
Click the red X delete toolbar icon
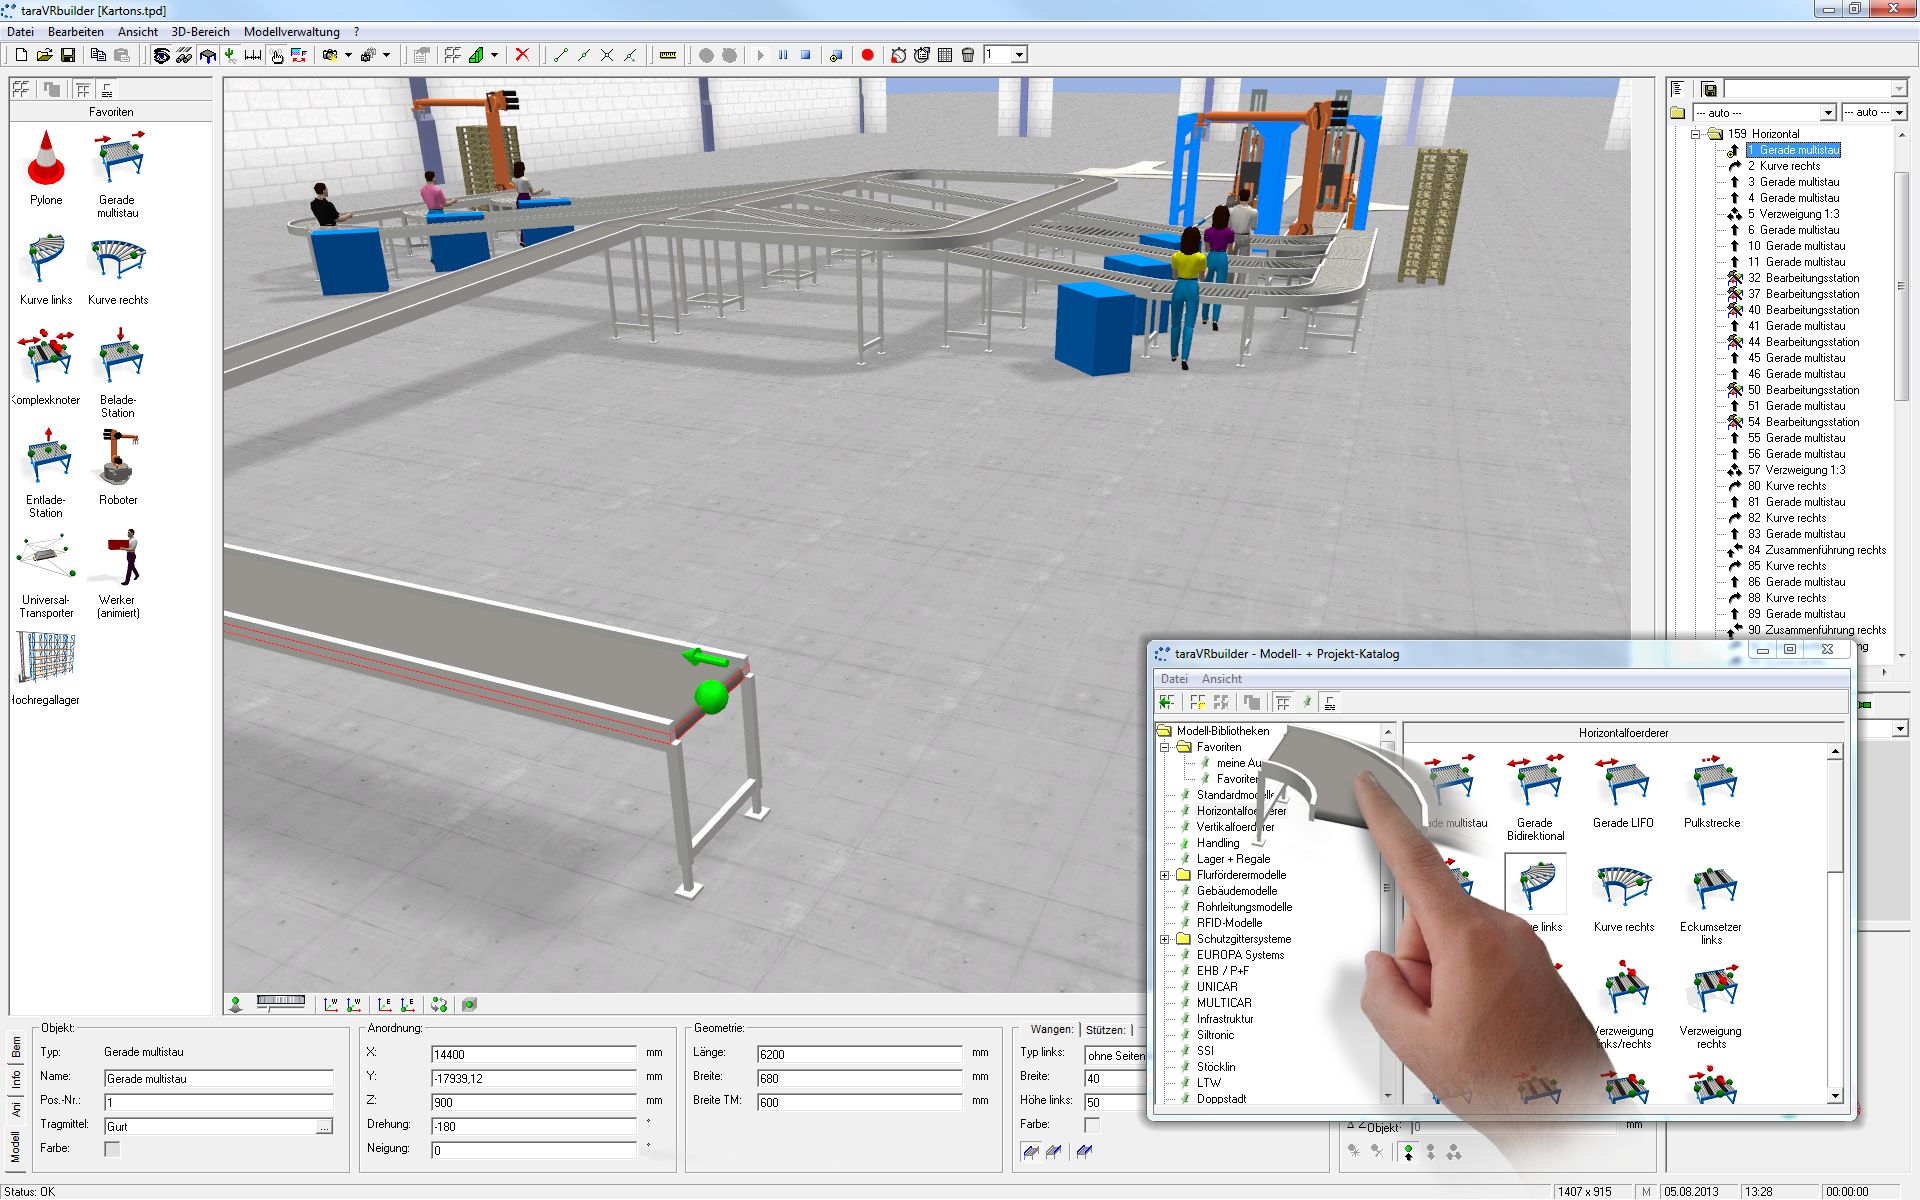[522, 55]
